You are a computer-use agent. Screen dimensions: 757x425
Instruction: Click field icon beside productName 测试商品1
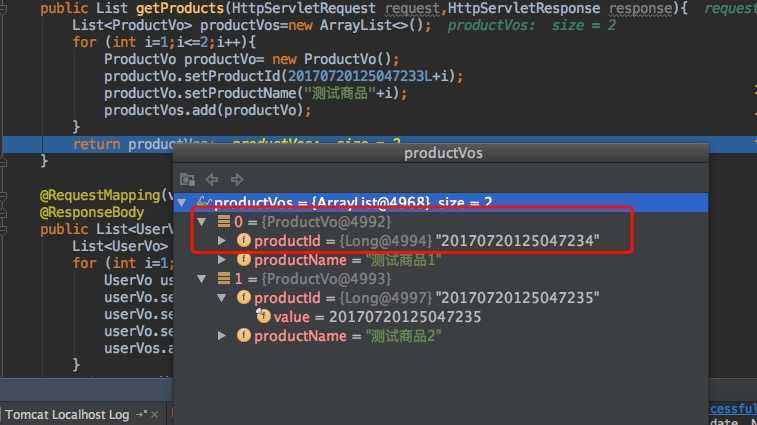pyautogui.click(x=244, y=259)
